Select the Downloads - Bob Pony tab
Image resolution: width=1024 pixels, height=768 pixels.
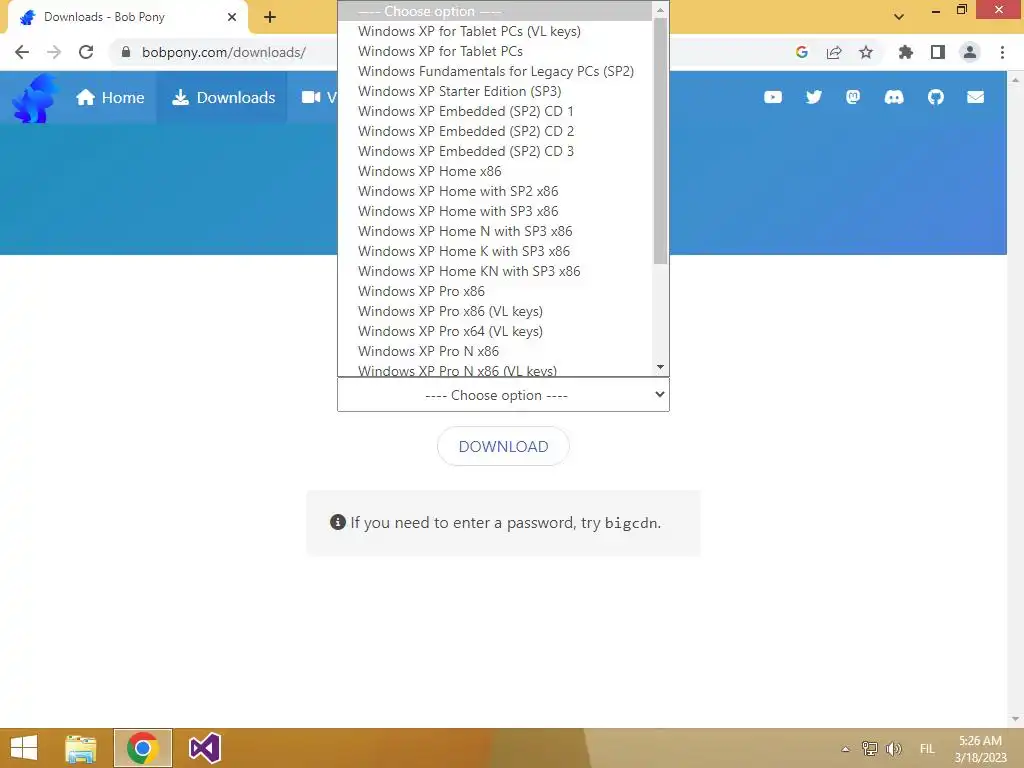pos(128,17)
